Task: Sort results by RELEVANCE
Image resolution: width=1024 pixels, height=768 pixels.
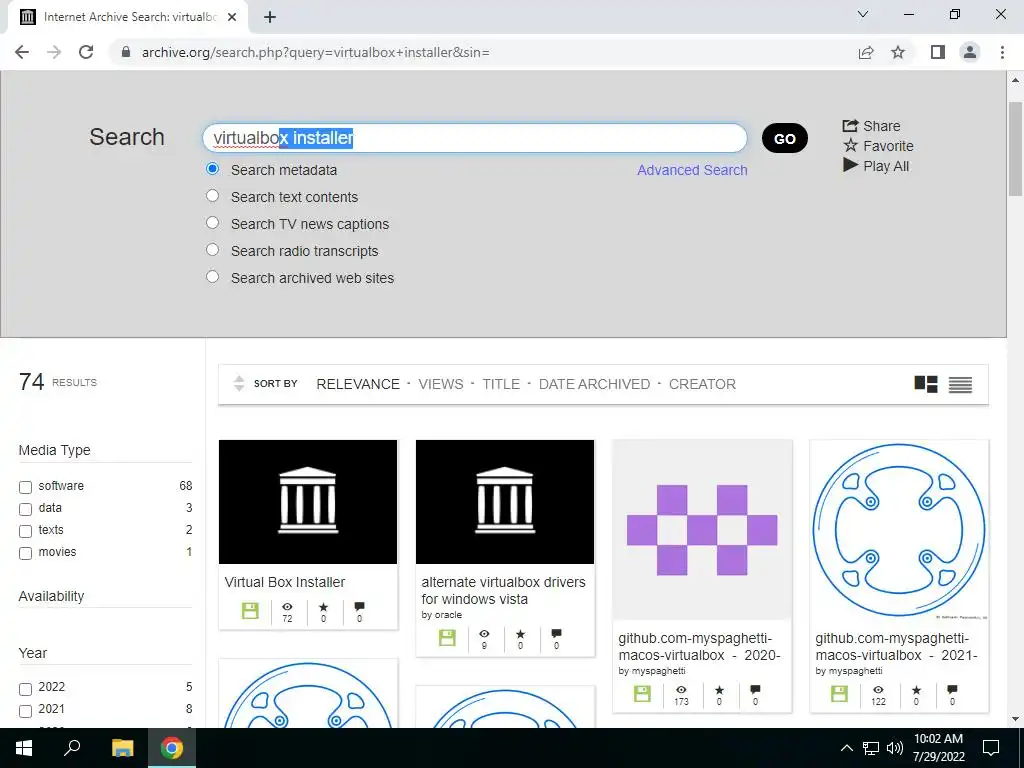Action: click(358, 384)
